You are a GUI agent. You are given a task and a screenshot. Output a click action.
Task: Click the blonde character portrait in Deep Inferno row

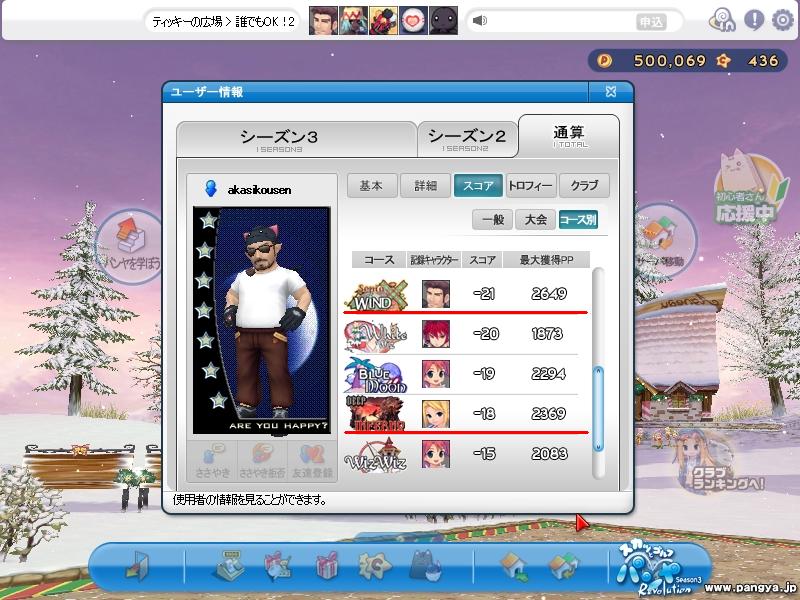pyautogui.click(x=436, y=414)
